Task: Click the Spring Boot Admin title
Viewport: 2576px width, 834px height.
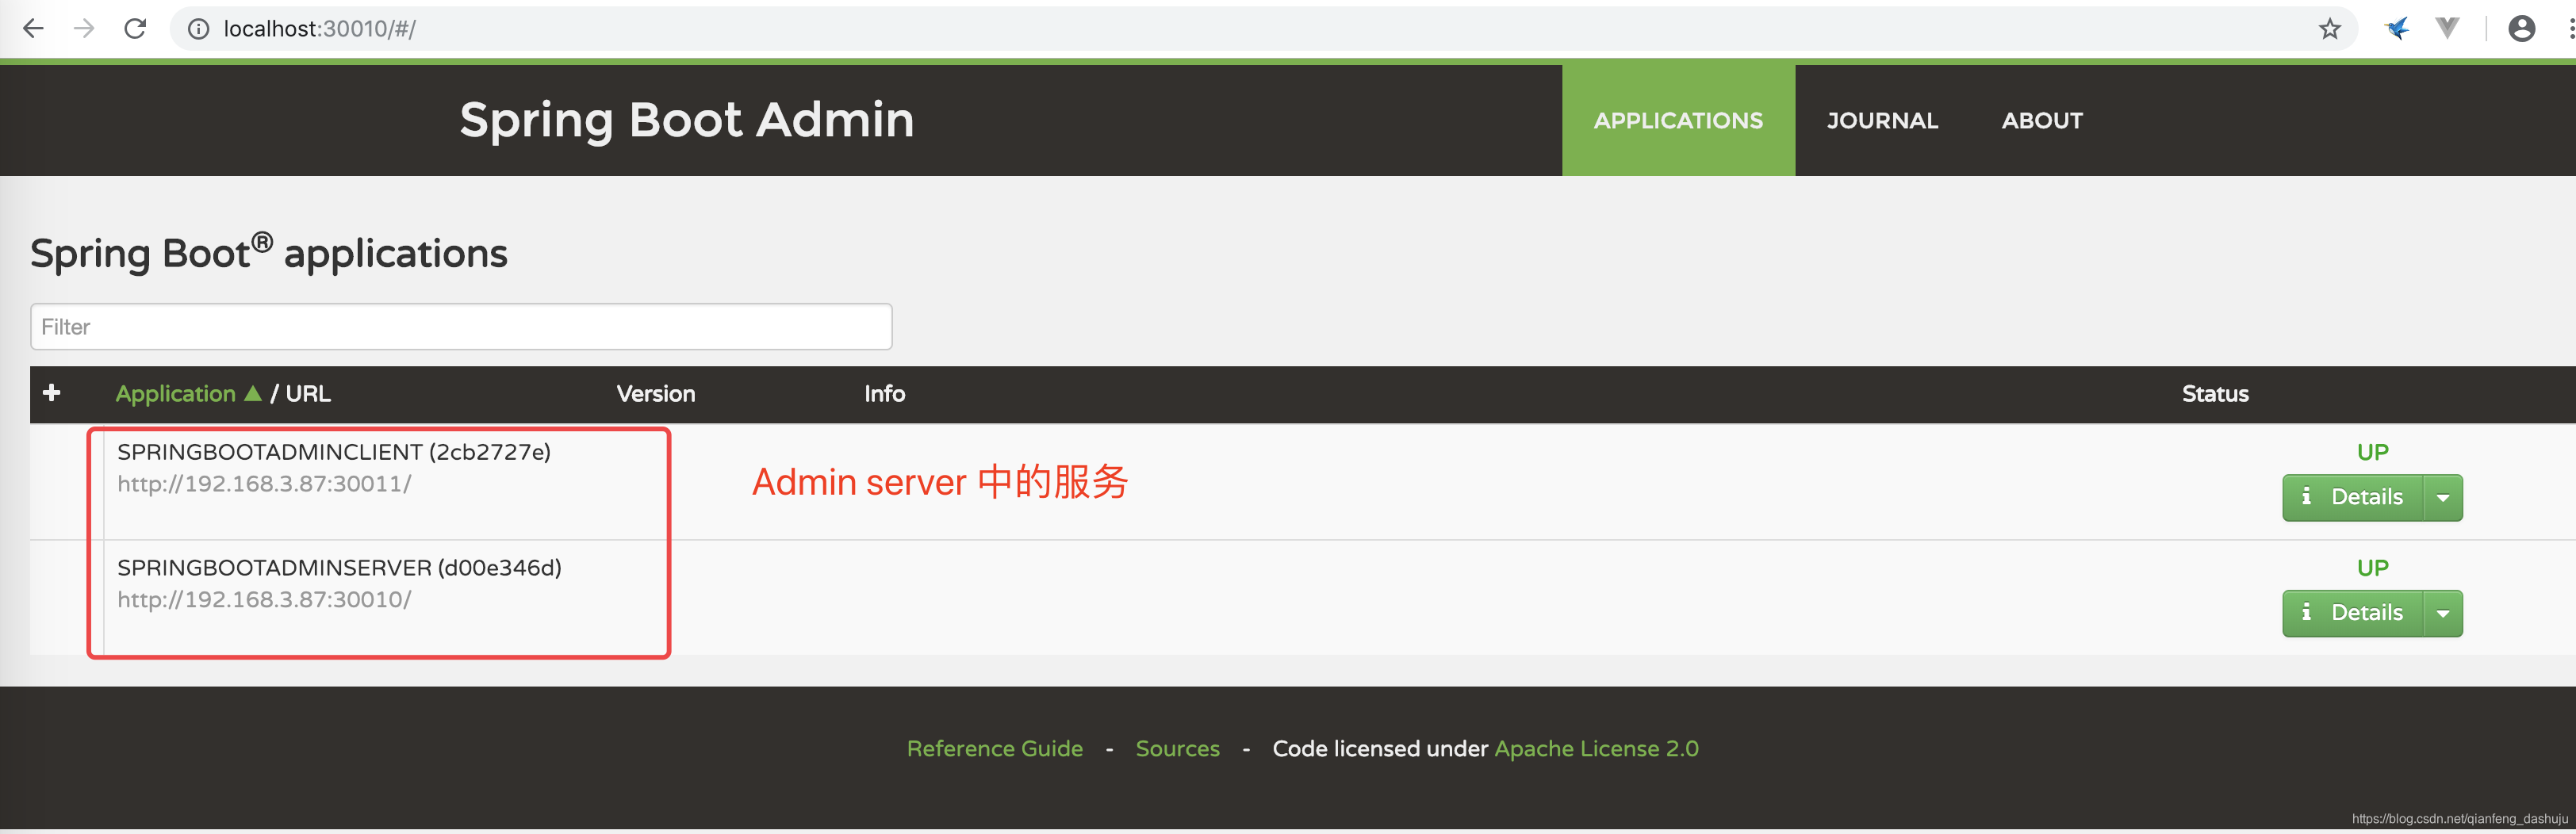Action: click(687, 120)
